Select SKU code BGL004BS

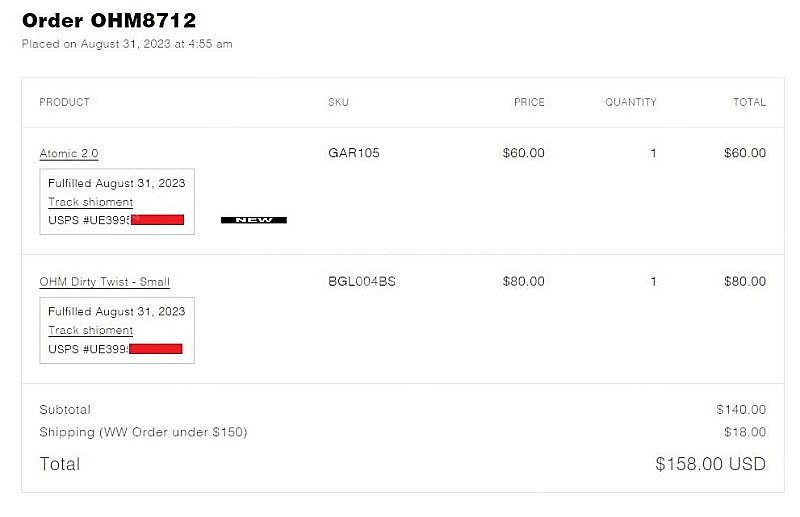362,282
